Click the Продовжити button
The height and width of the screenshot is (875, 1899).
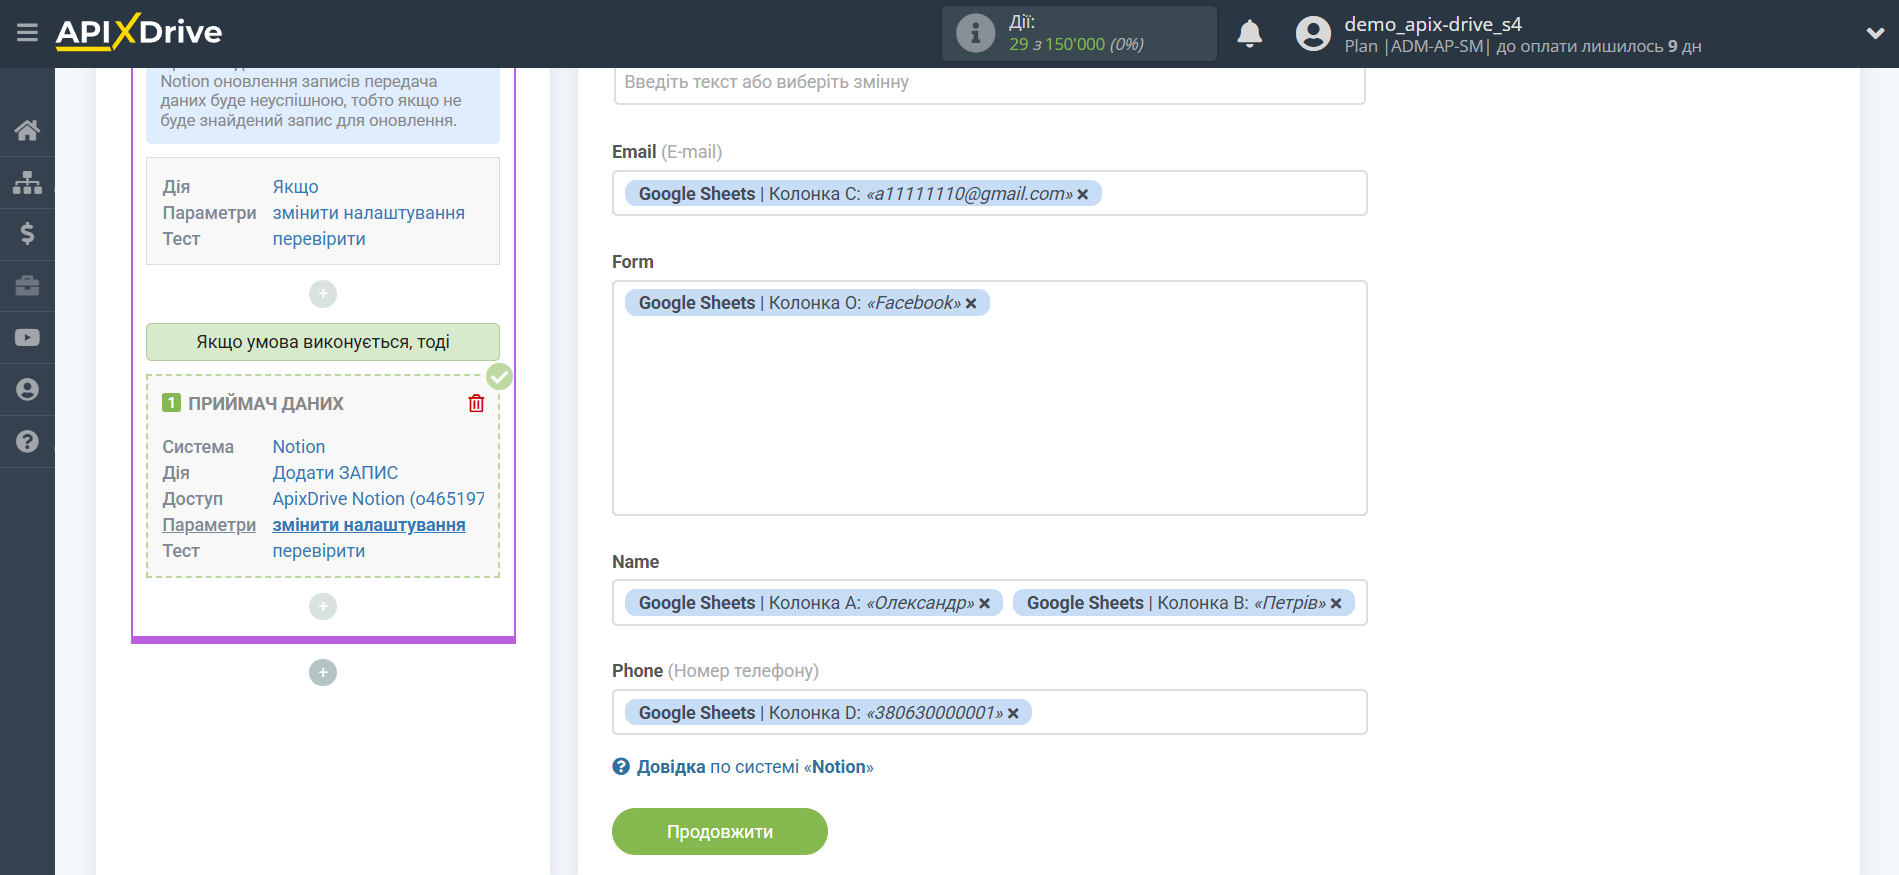point(720,832)
